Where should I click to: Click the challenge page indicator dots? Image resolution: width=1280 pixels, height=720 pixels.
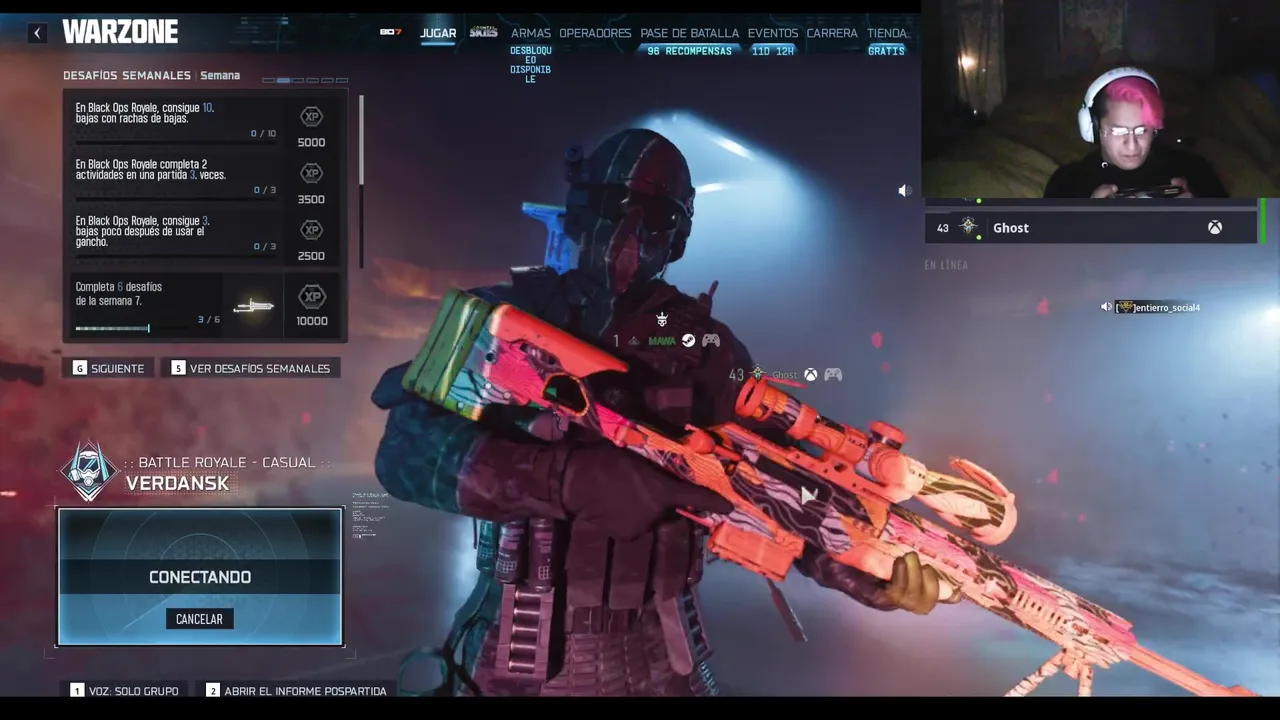[x=305, y=80]
